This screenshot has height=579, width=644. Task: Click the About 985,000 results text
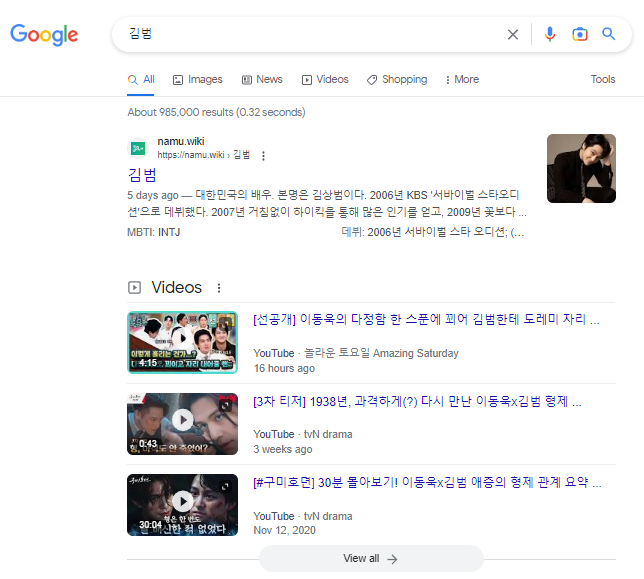[216, 112]
